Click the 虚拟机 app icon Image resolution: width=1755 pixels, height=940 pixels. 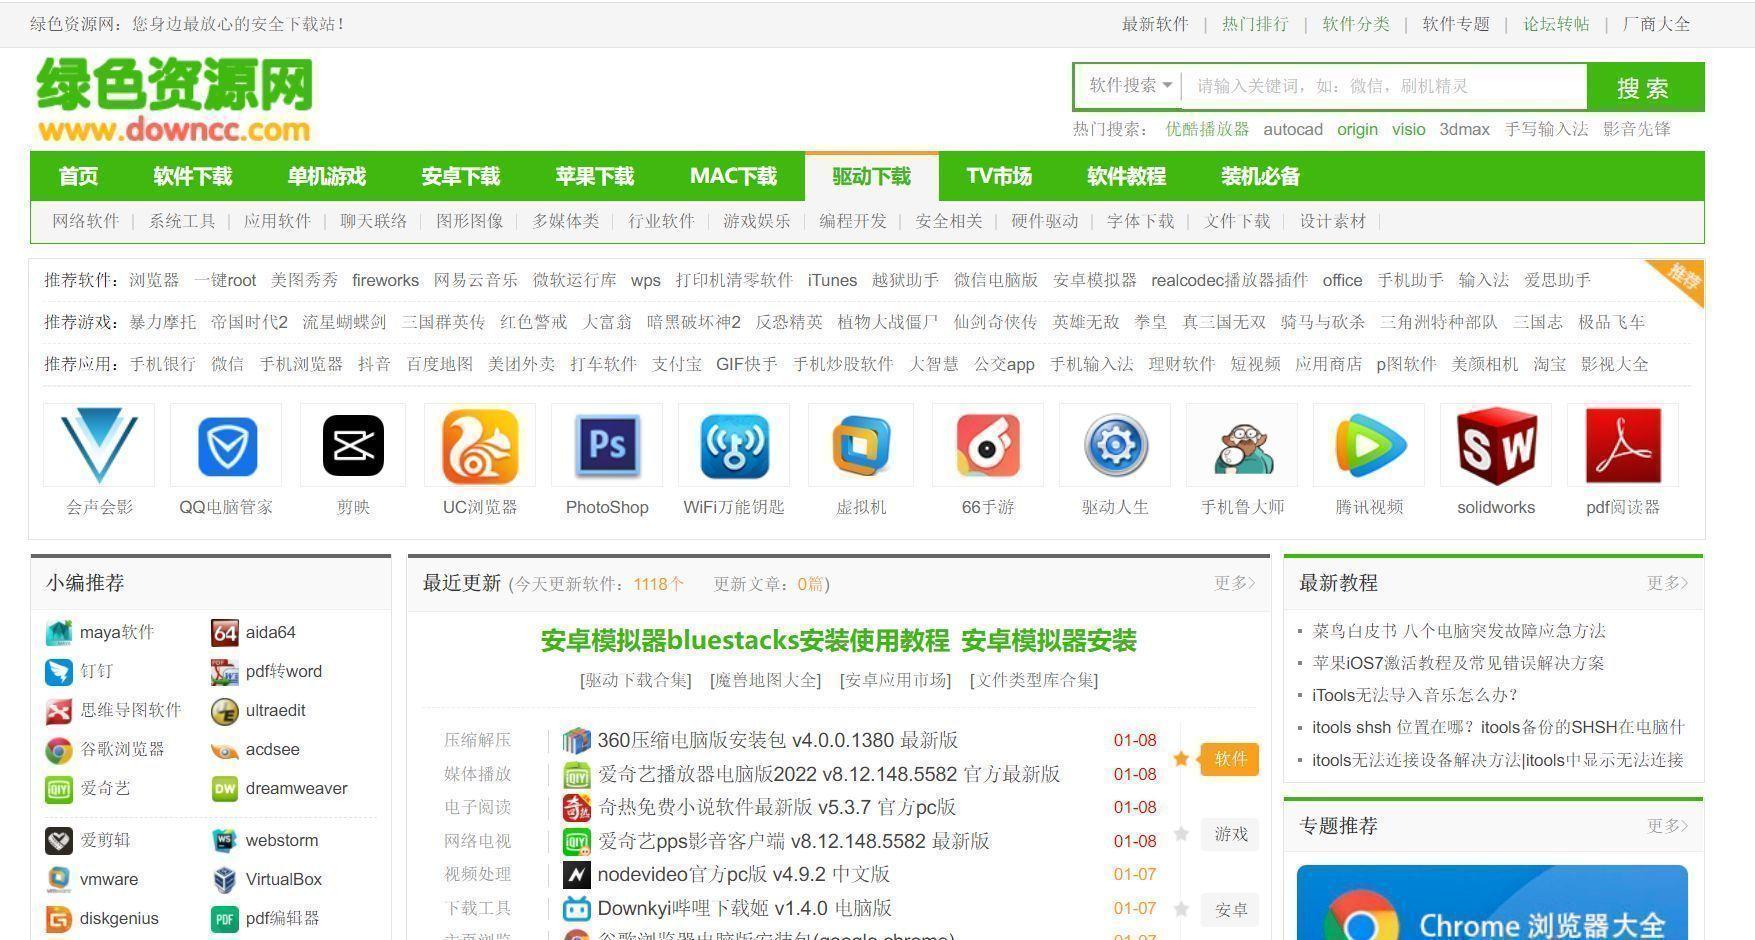861,445
